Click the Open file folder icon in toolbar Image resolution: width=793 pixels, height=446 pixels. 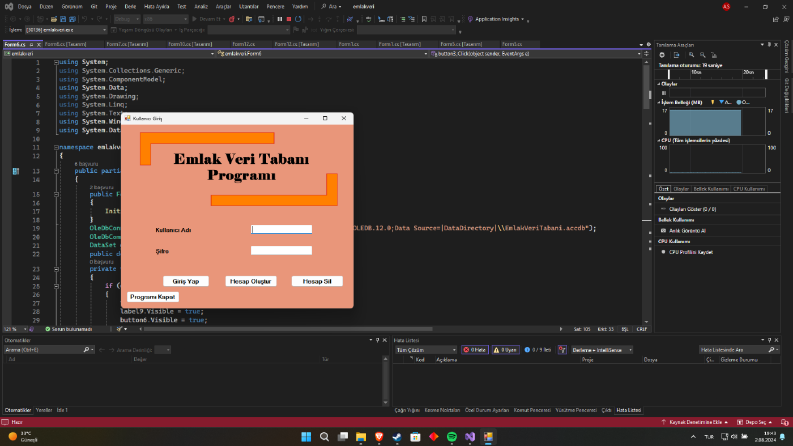(54, 19)
